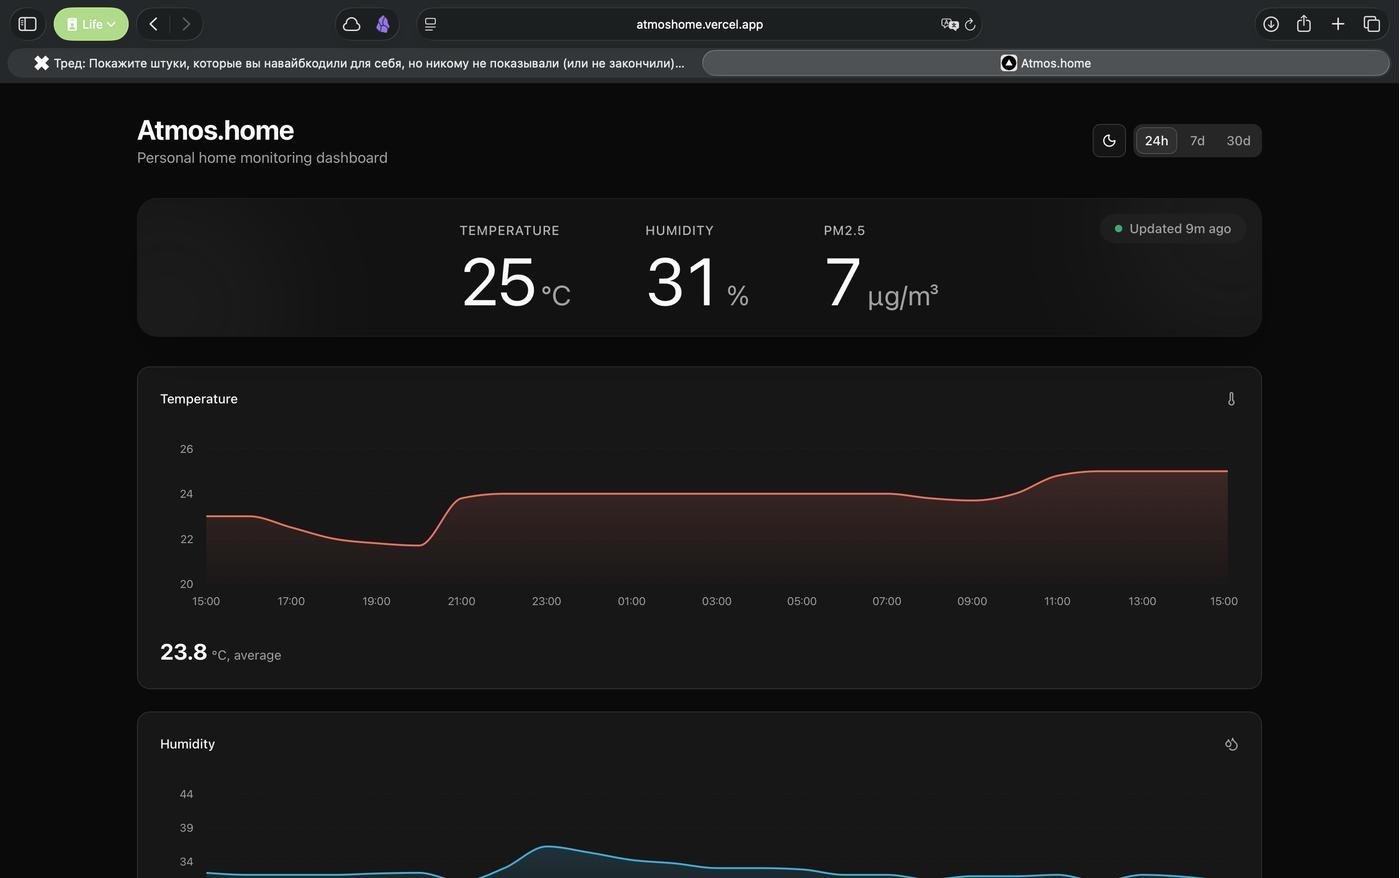This screenshot has height=878, width=1400.
Task: Open the Share menu
Action: pyautogui.click(x=1304, y=24)
